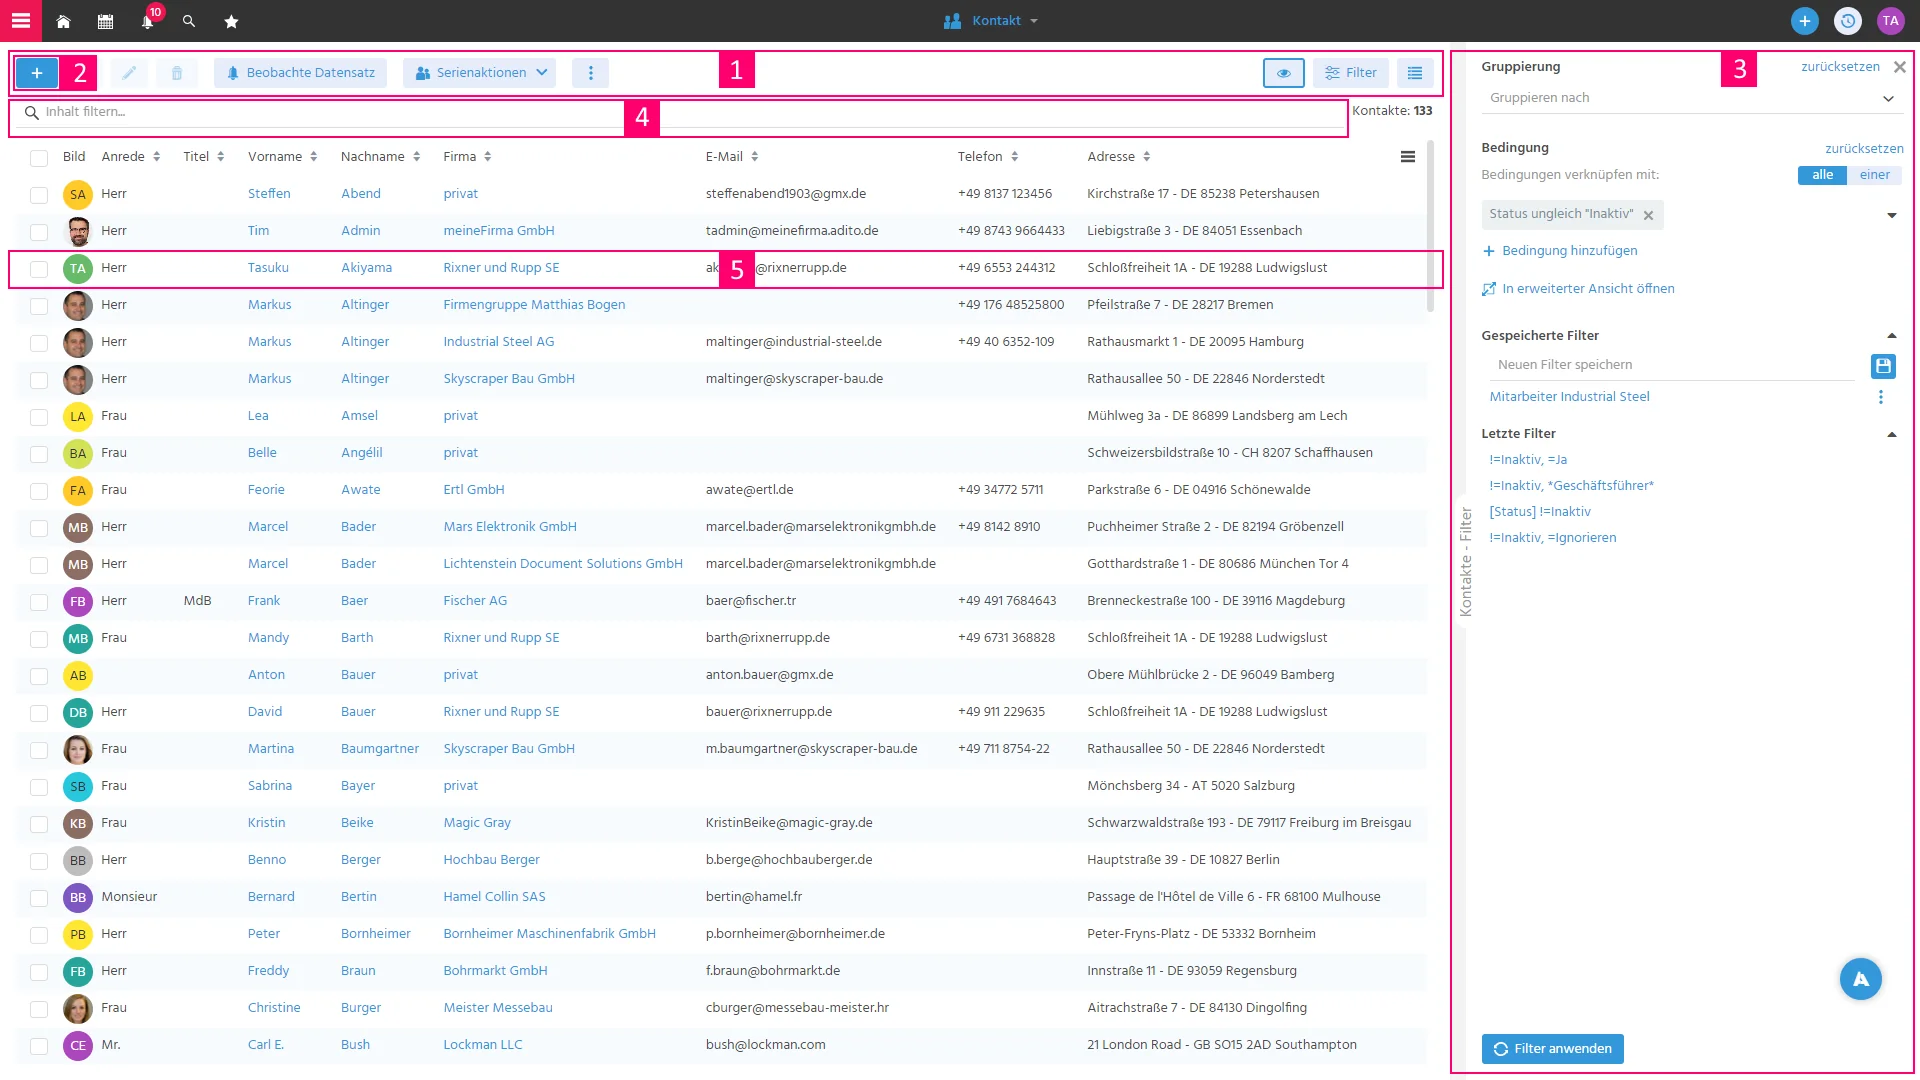Open the 'Gruppieren nach' dropdown
Image resolution: width=1920 pixels, height=1080 pixels.
(x=1691, y=98)
